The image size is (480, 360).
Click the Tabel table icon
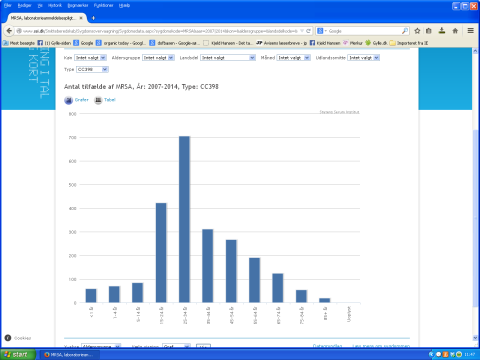[98, 100]
